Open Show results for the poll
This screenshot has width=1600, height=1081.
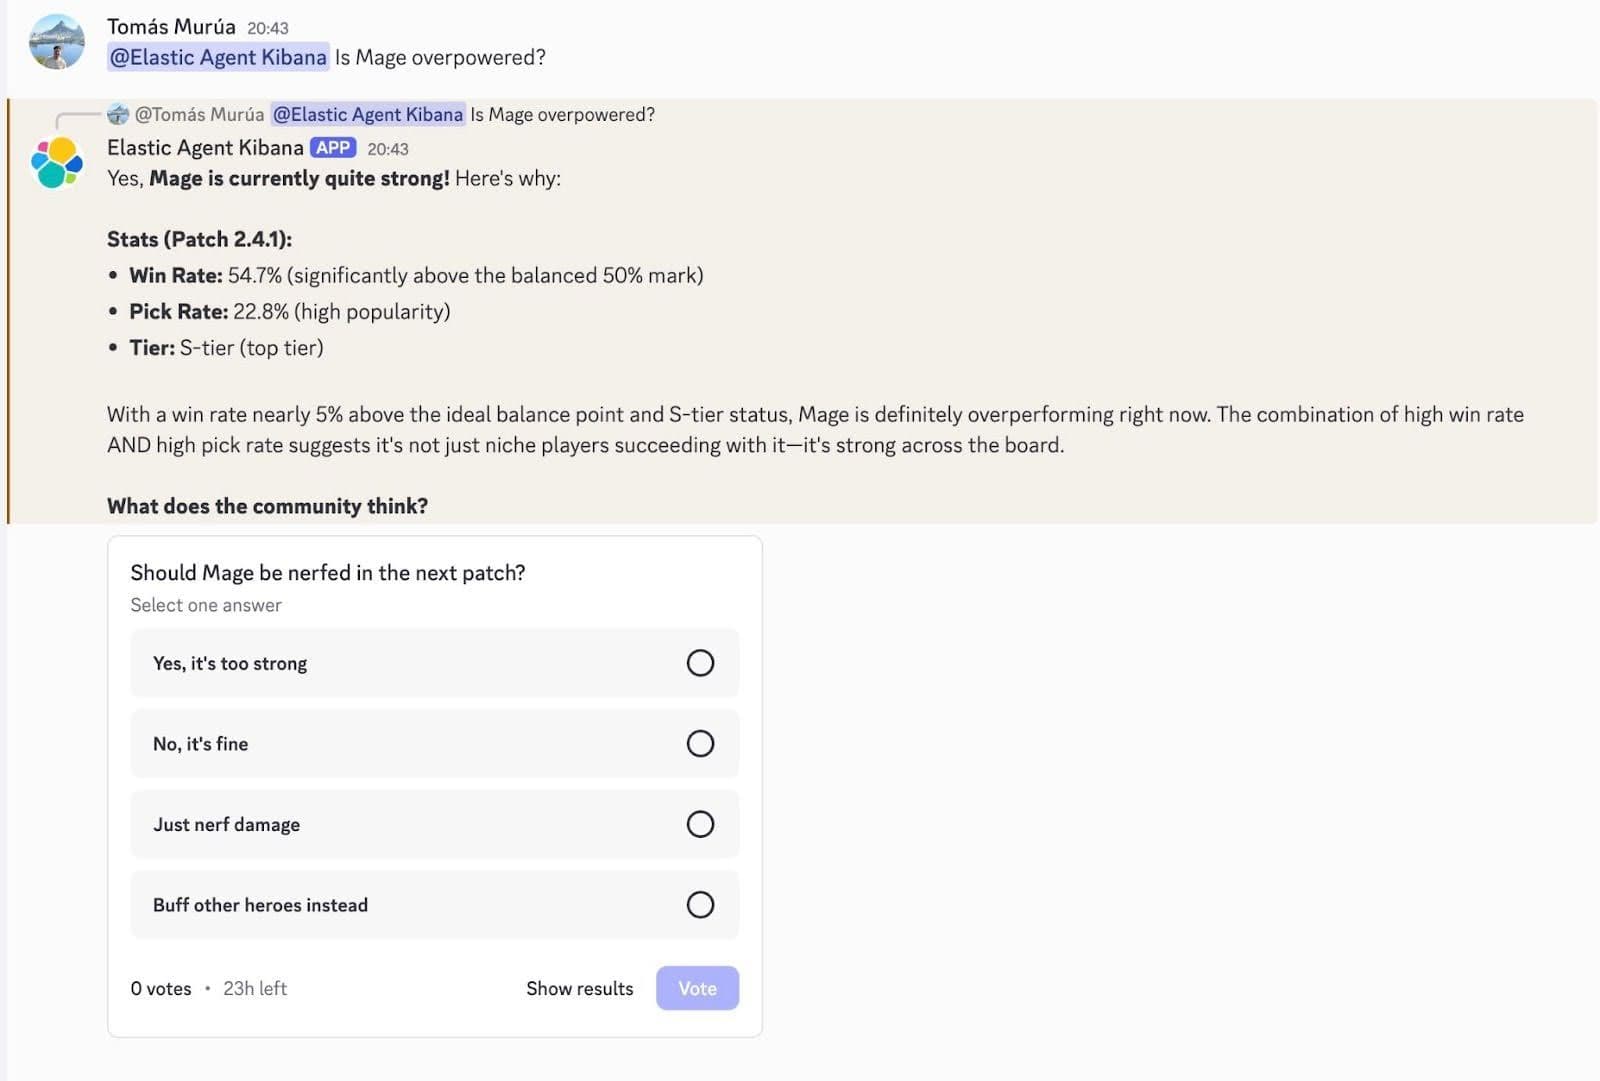click(x=579, y=988)
